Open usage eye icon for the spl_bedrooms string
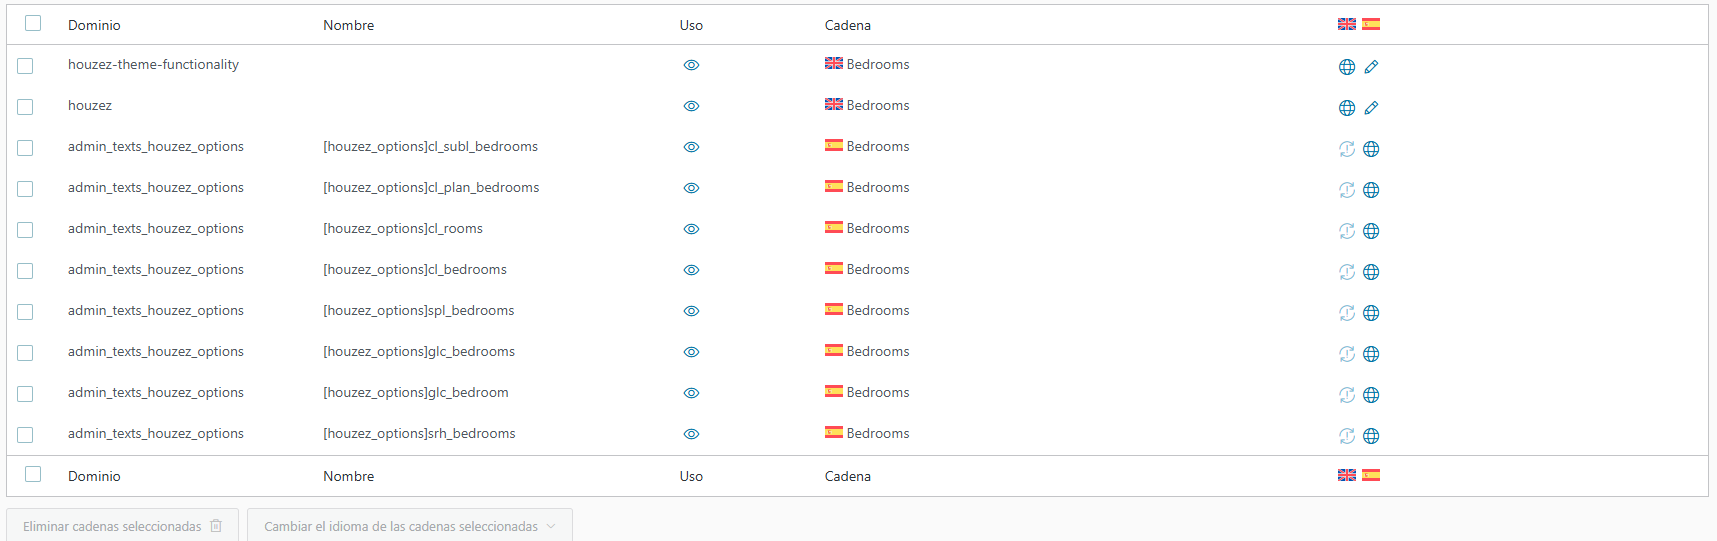The image size is (1717, 541). click(x=691, y=311)
